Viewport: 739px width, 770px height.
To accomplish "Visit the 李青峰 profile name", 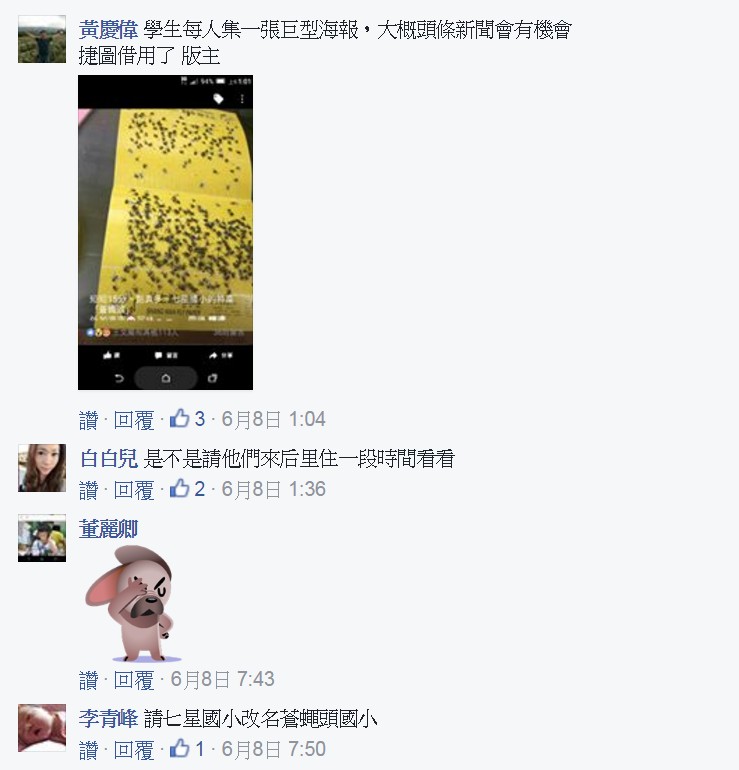I will coord(108,719).
